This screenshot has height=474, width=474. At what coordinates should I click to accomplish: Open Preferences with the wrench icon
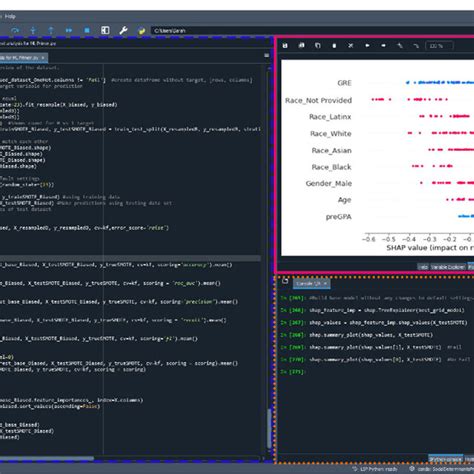point(123,30)
